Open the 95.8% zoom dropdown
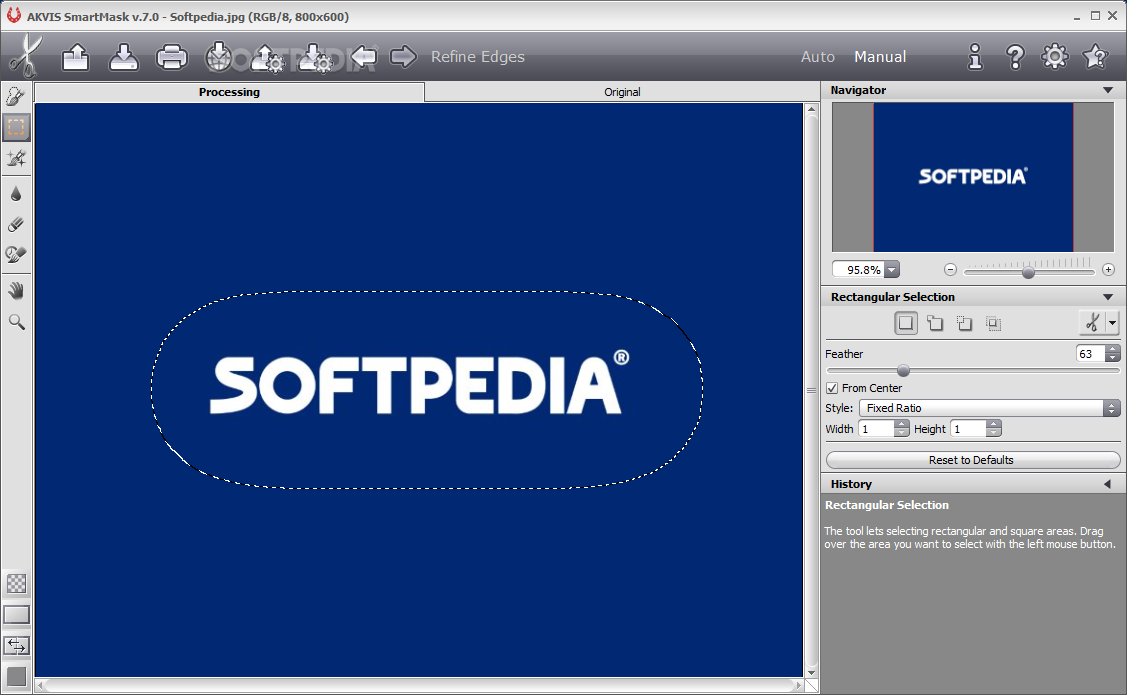The width and height of the screenshot is (1127, 695). [891, 270]
